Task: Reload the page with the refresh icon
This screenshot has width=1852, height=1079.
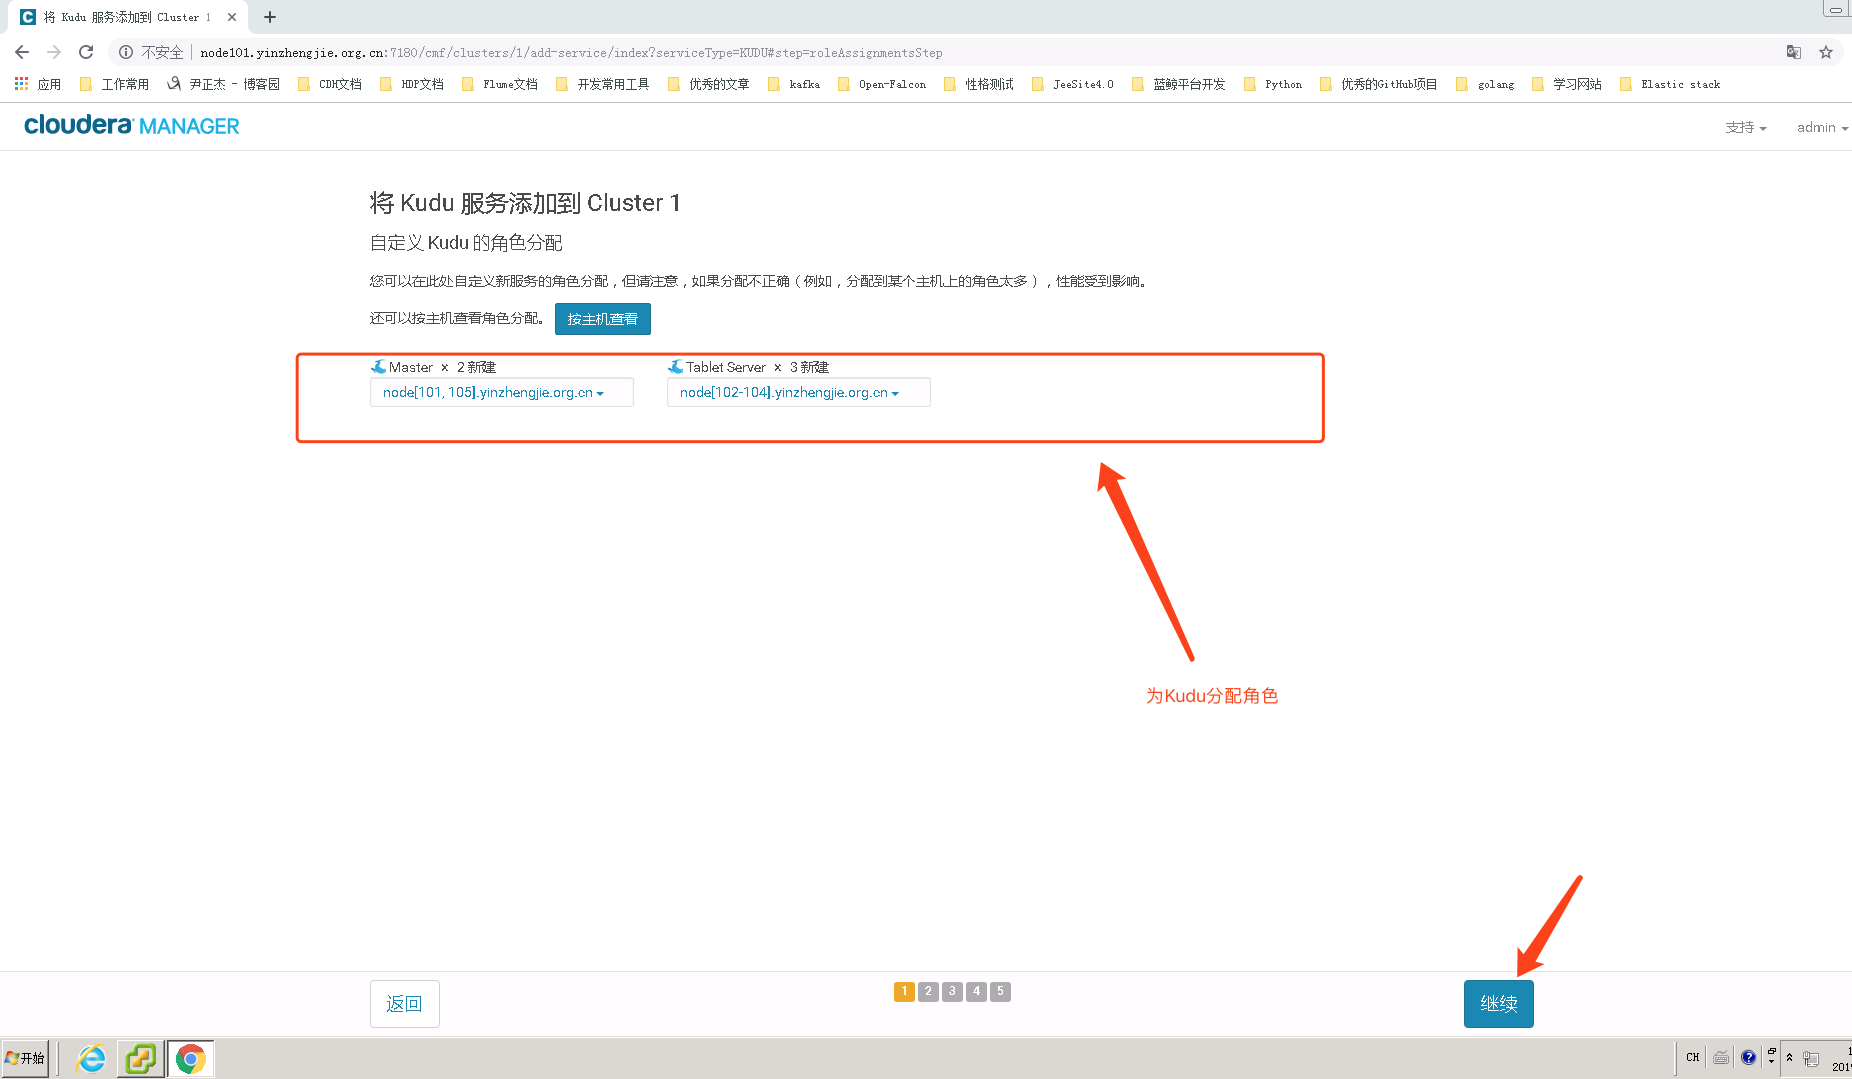Action: click(86, 52)
